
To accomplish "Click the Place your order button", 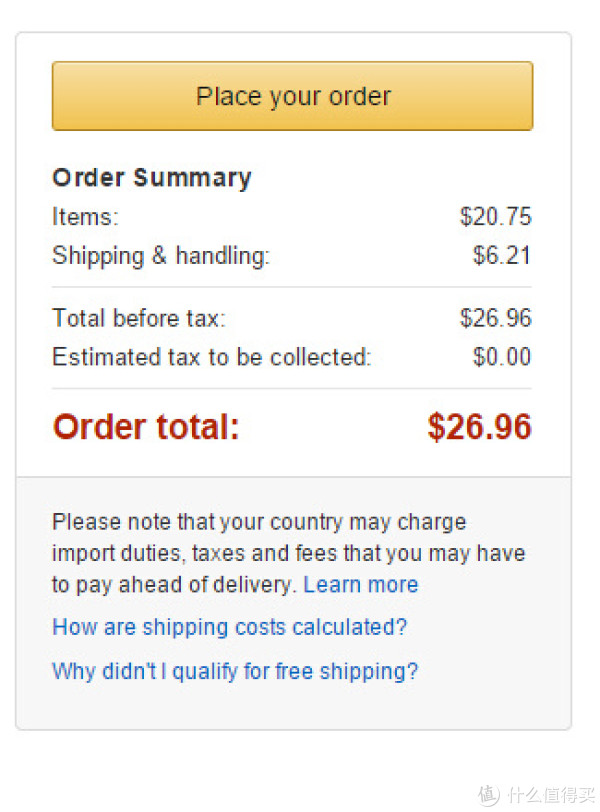I will pyautogui.click(x=292, y=96).
